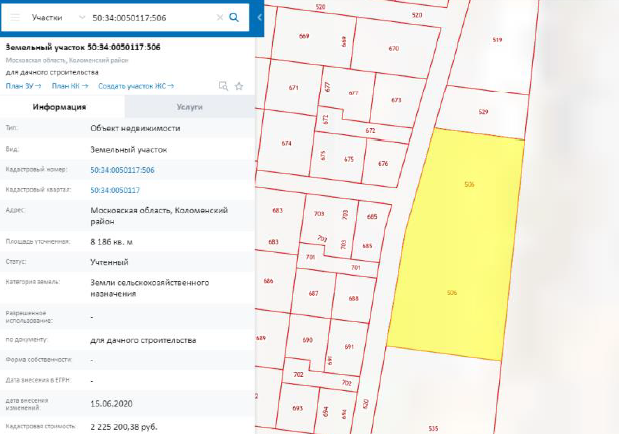Select parcel 529 on the map
This screenshot has width=619, height=434.
click(x=483, y=112)
